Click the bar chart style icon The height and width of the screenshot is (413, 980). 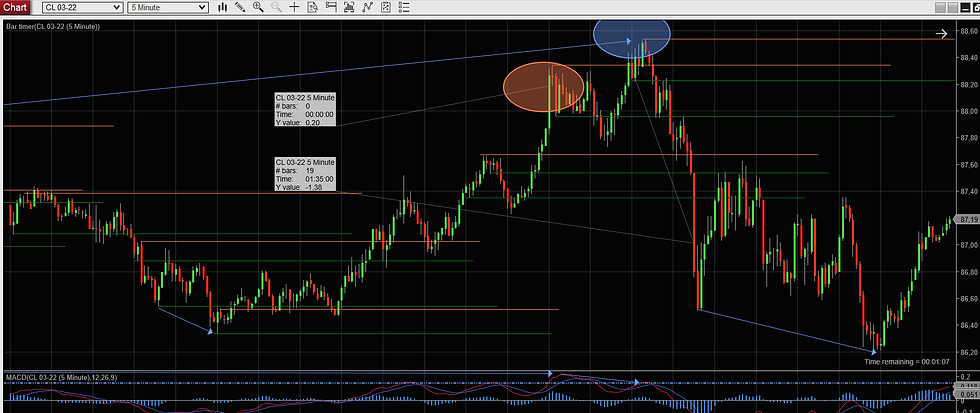tap(222, 7)
